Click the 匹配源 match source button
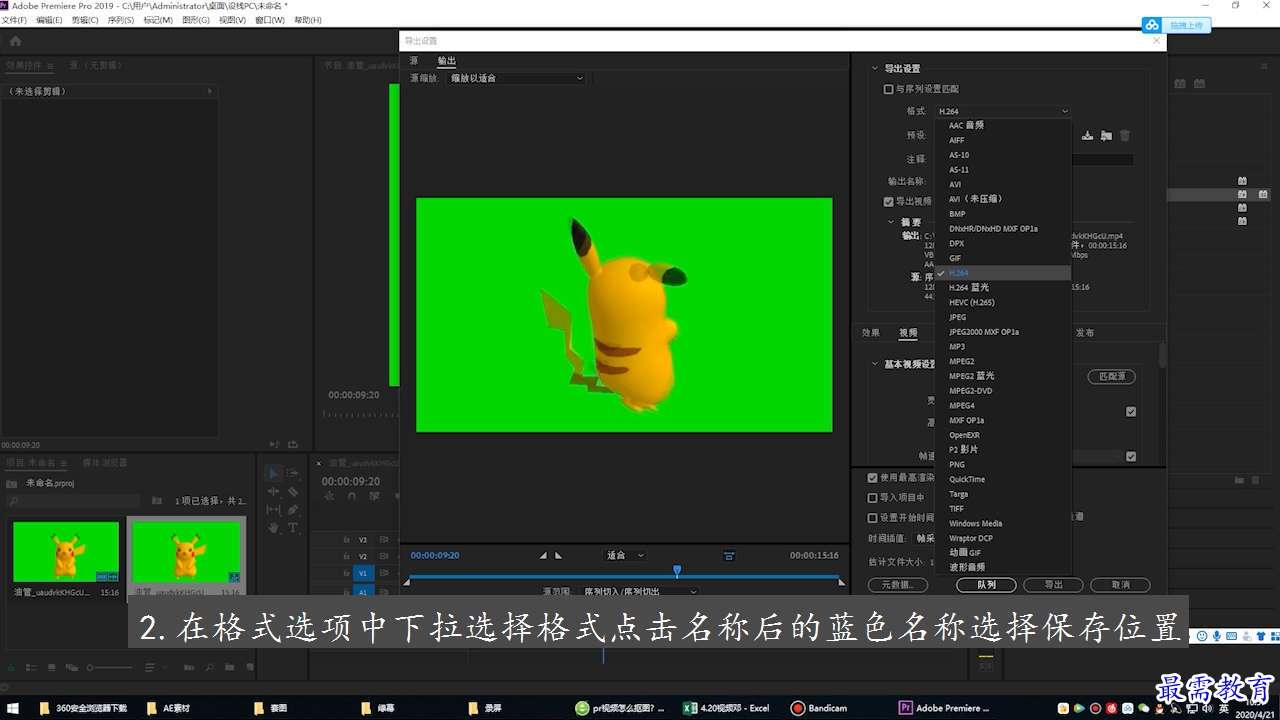The height and width of the screenshot is (720, 1280). tap(1111, 377)
